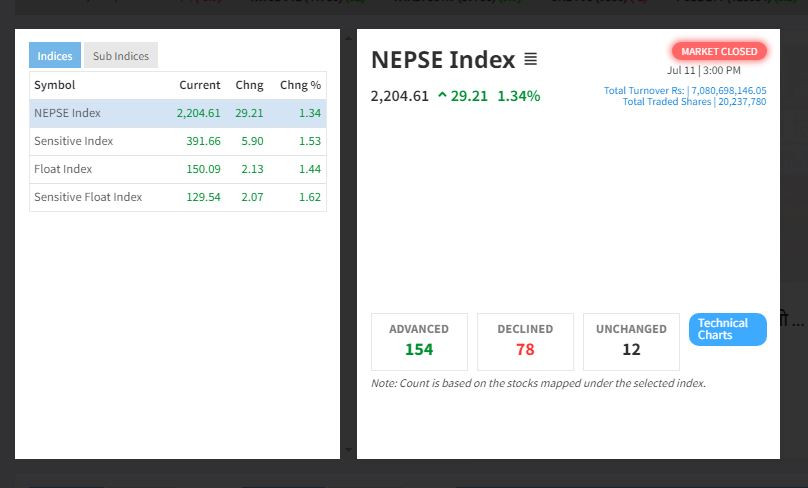Image resolution: width=808 pixels, height=488 pixels.
Task: Switch to the Indices tab
Action: point(55,55)
